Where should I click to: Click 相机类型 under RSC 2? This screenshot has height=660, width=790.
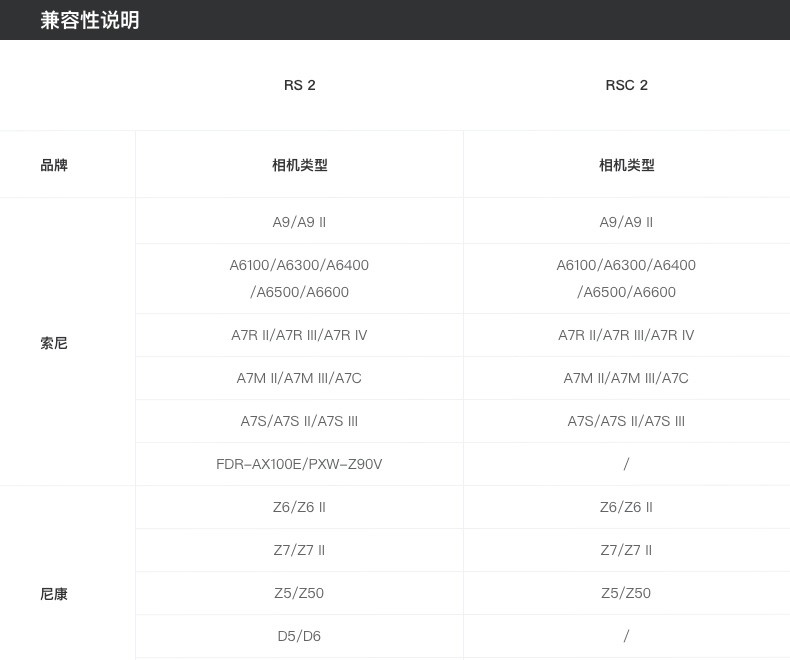coord(626,165)
